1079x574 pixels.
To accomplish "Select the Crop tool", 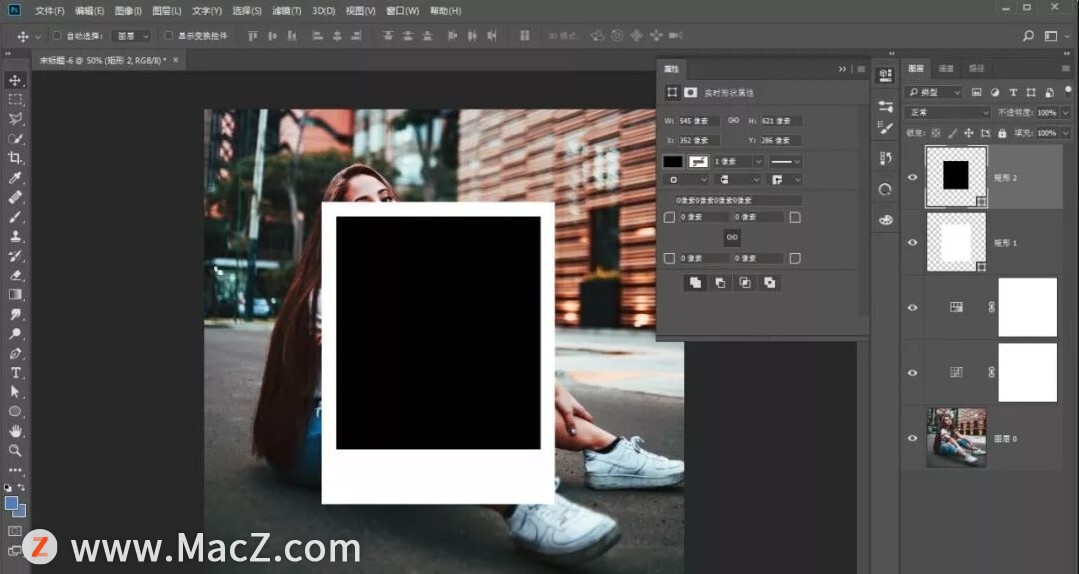I will [x=15, y=158].
